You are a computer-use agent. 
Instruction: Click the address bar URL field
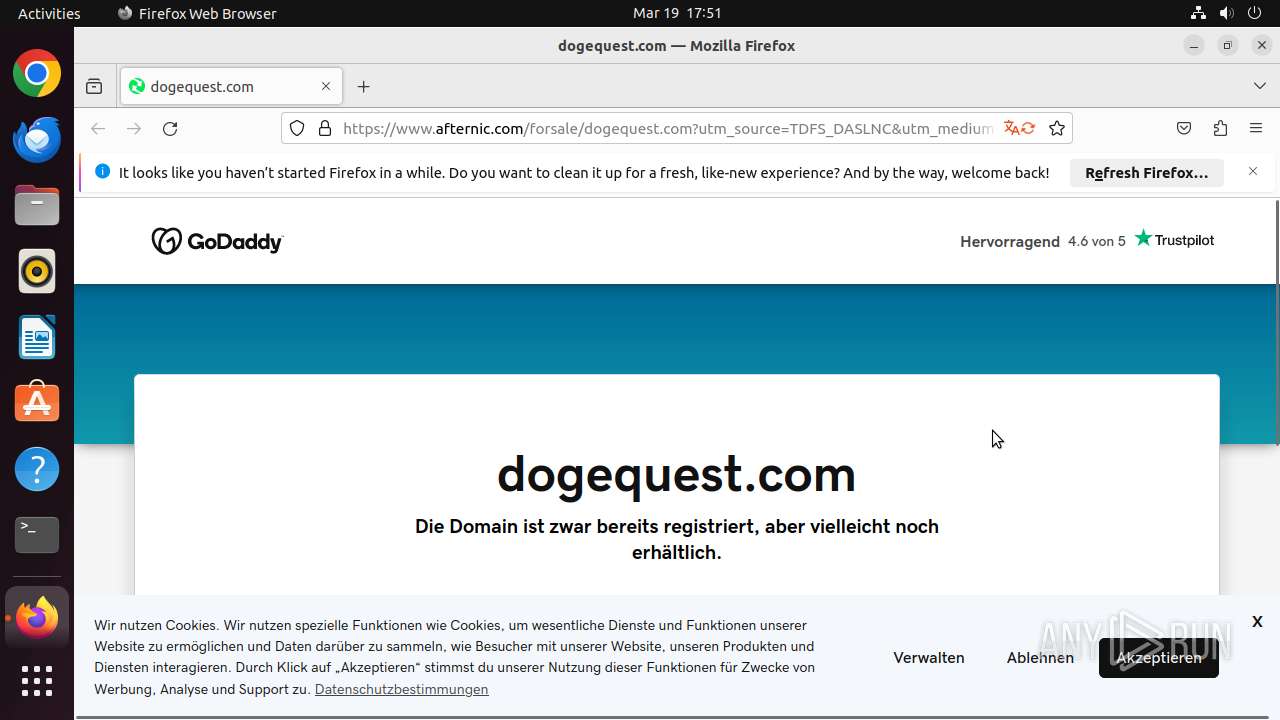(667, 128)
